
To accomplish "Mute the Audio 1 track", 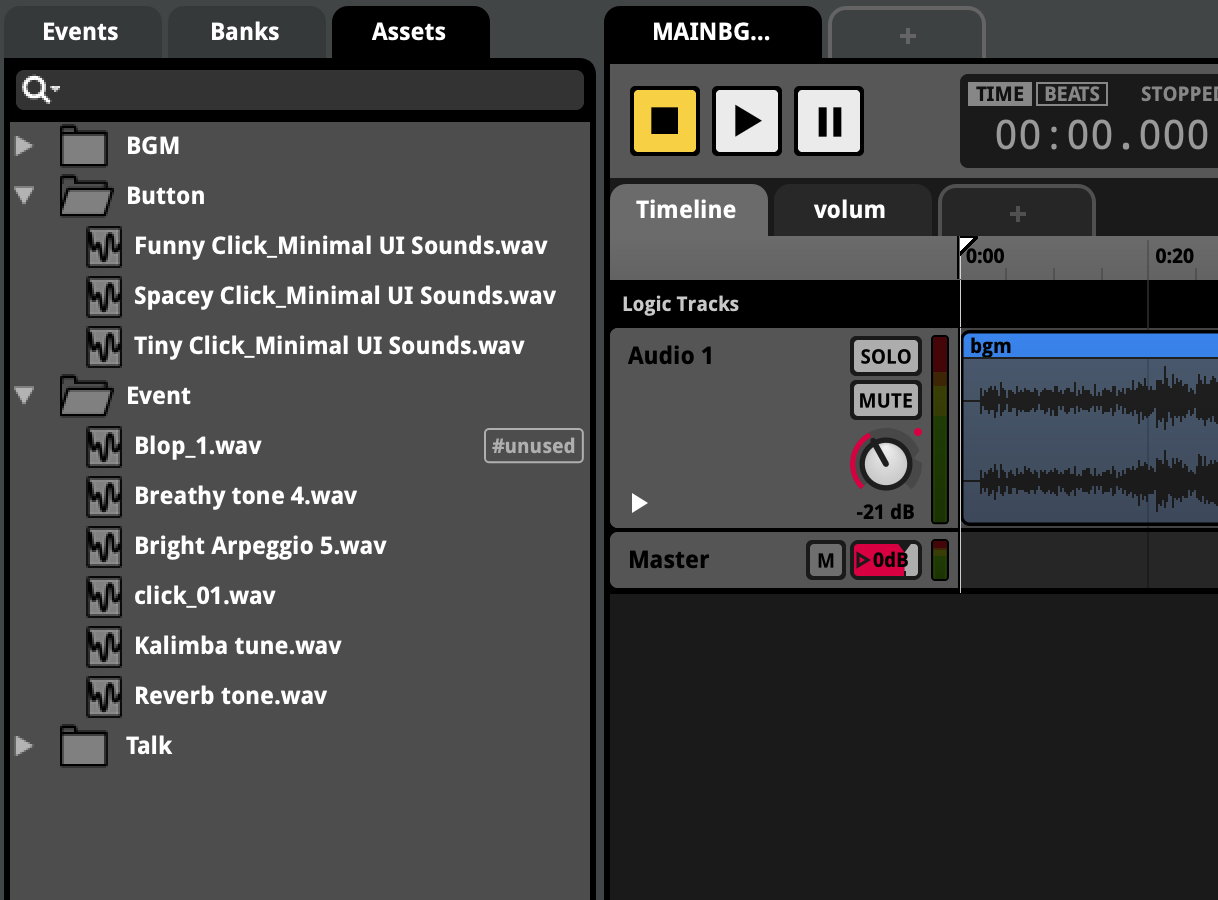I will pos(886,401).
